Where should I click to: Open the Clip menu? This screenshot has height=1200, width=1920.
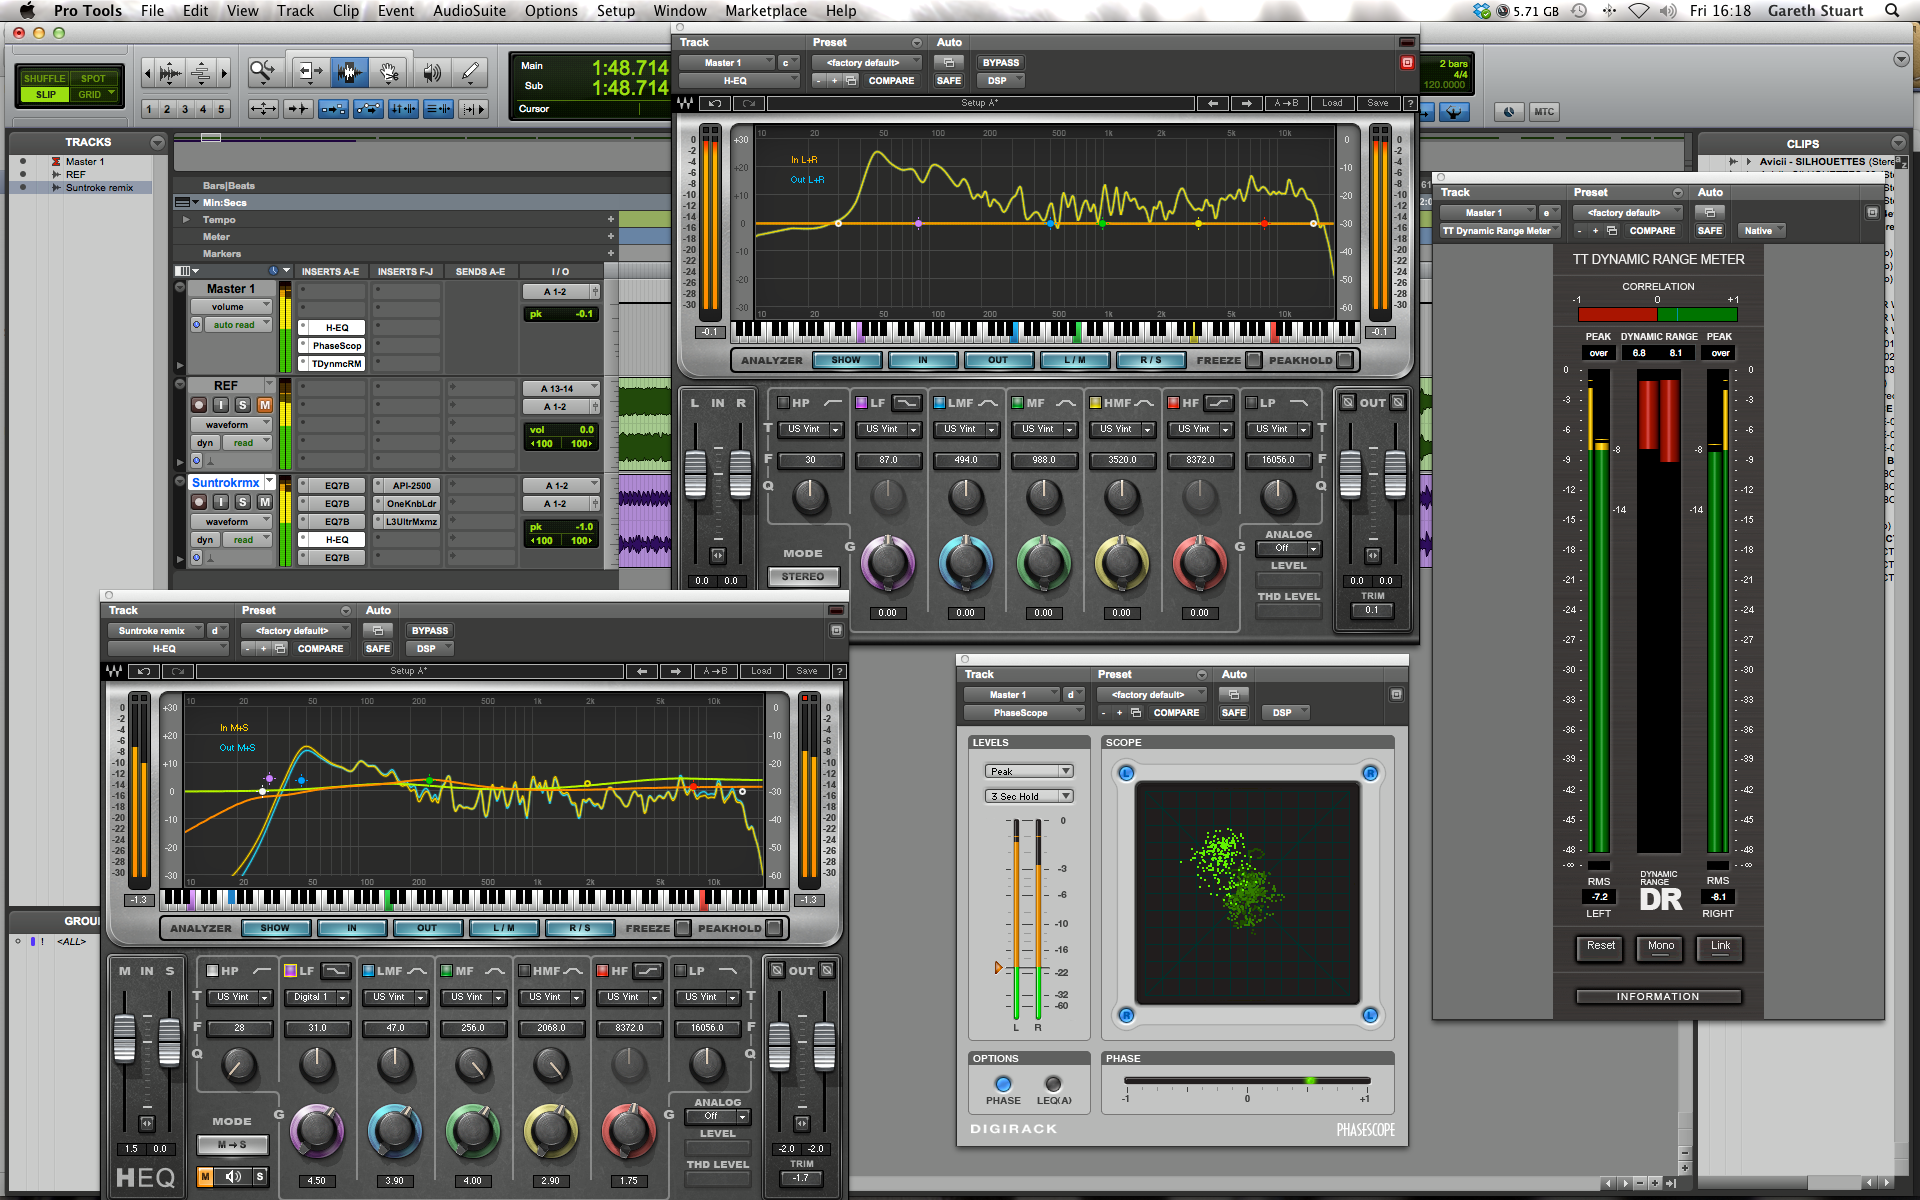[x=346, y=11]
